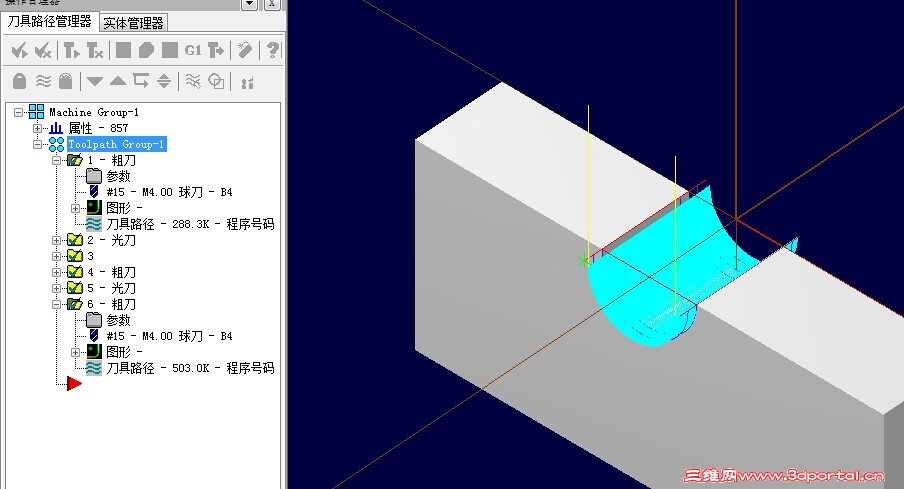Open 参数 under operation 1
This screenshot has width=904, height=489.
(118, 176)
